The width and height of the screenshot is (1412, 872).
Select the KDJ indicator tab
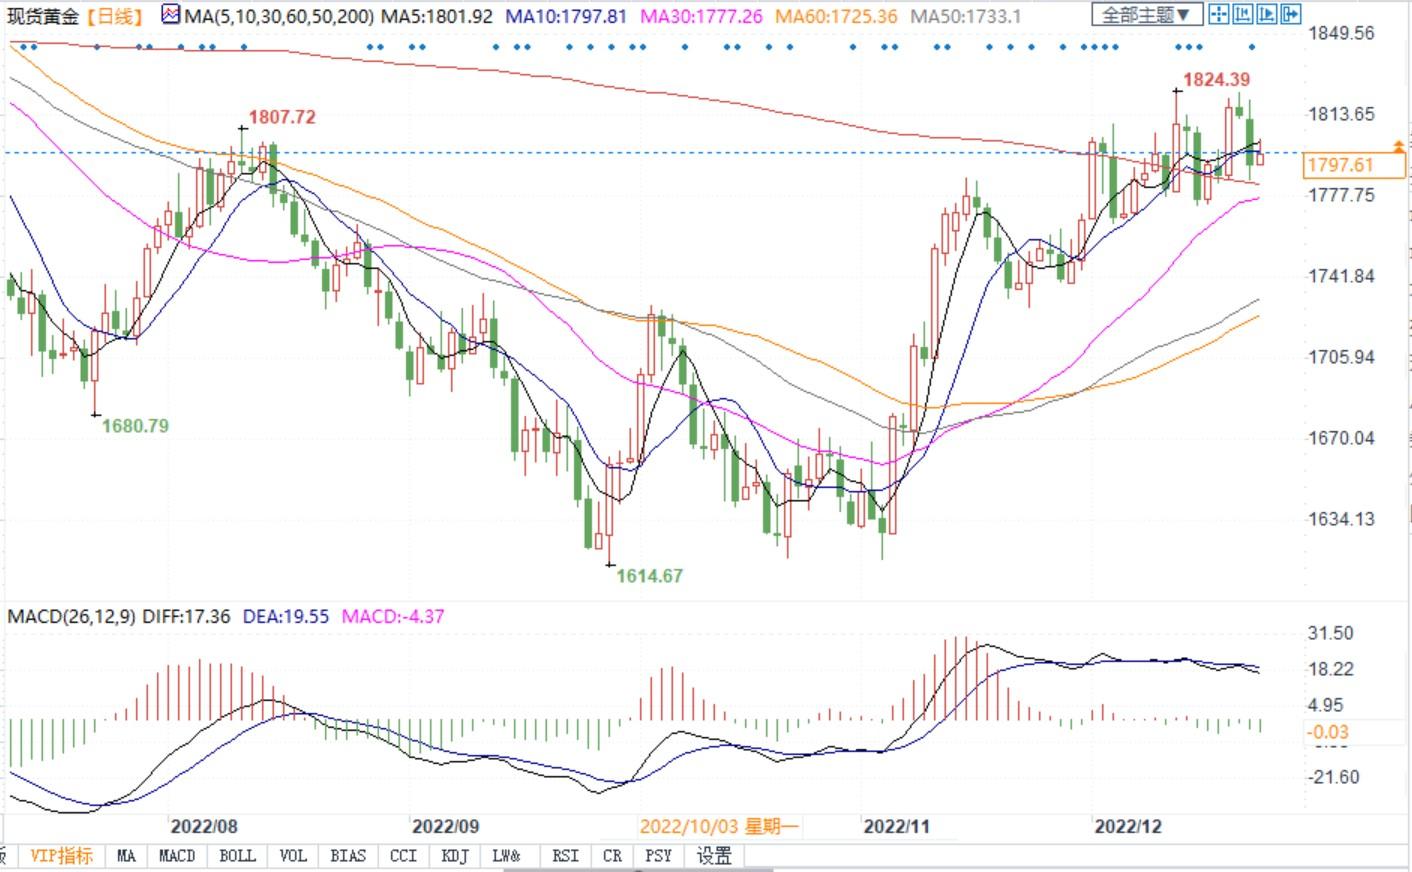pos(454,856)
